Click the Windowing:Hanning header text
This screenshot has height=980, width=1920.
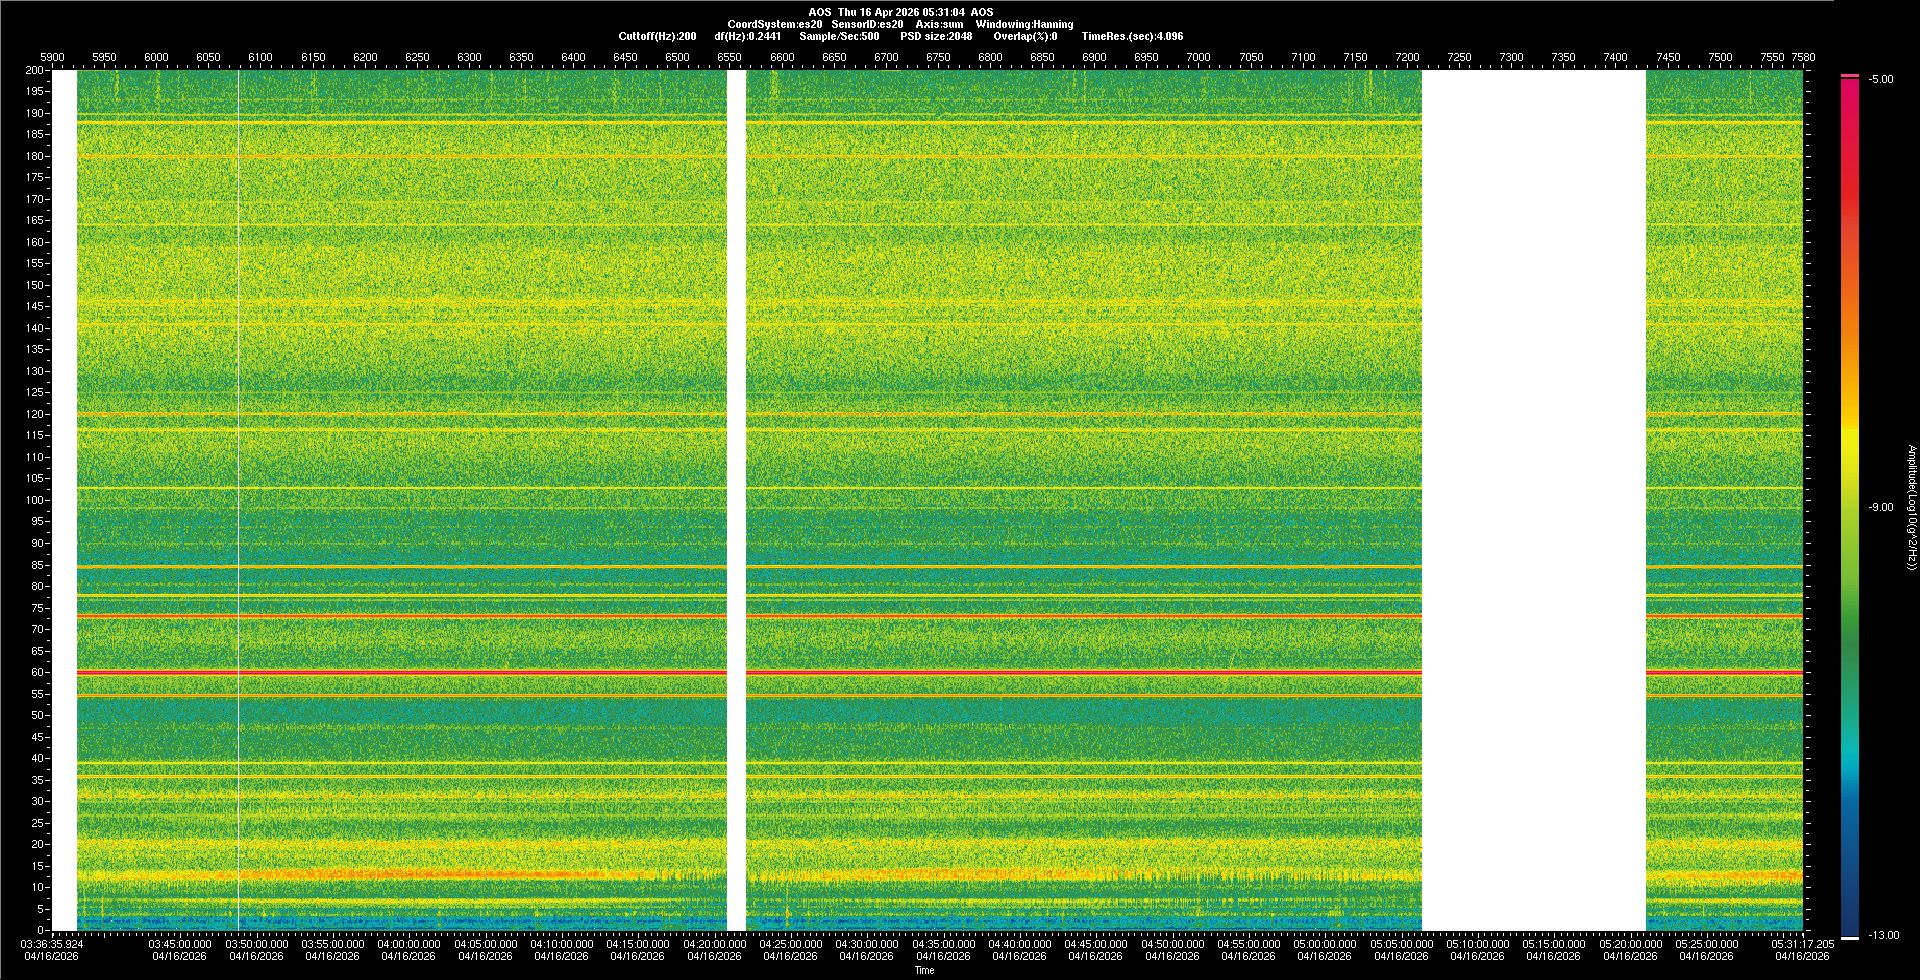coord(1024,24)
